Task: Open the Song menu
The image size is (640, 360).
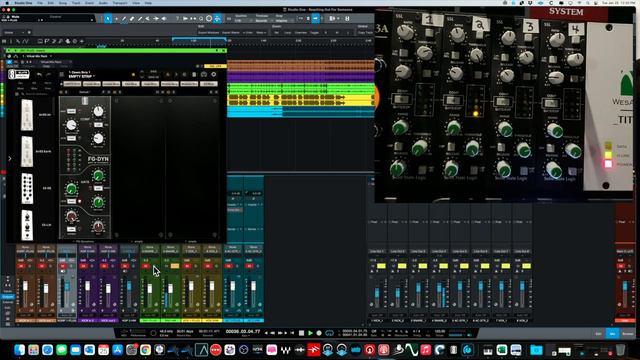Action: coord(62,3)
